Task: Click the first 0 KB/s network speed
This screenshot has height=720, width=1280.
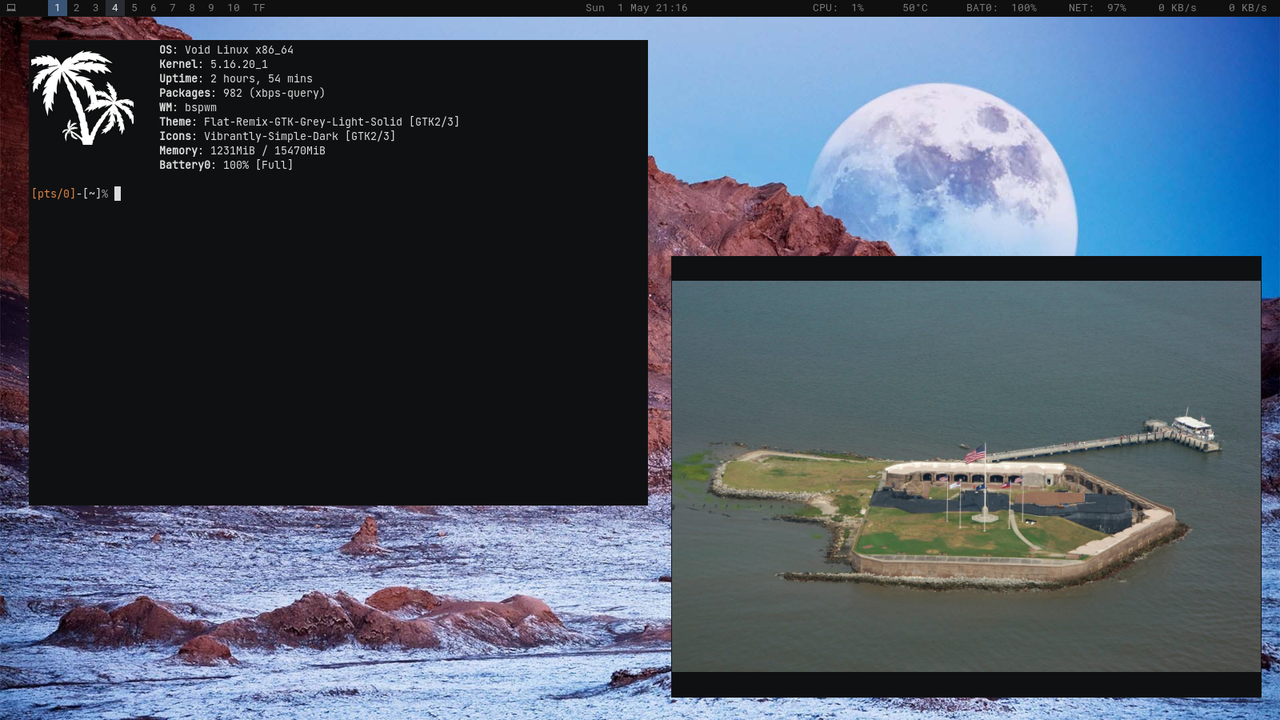Action: click(1177, 8)
